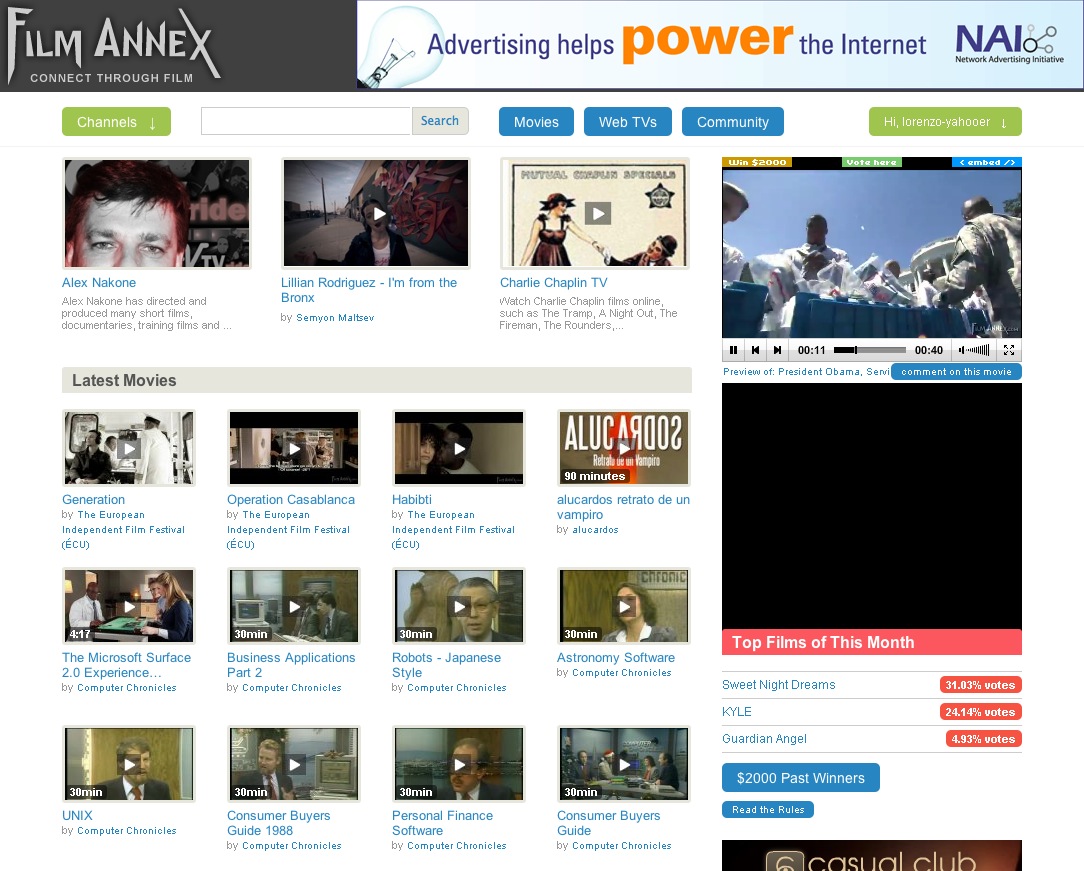The width and height of the screenshot is (1084, 871).
Task: Open Computer Chronicles link under UNIX
Action: [x=127, y=831]
